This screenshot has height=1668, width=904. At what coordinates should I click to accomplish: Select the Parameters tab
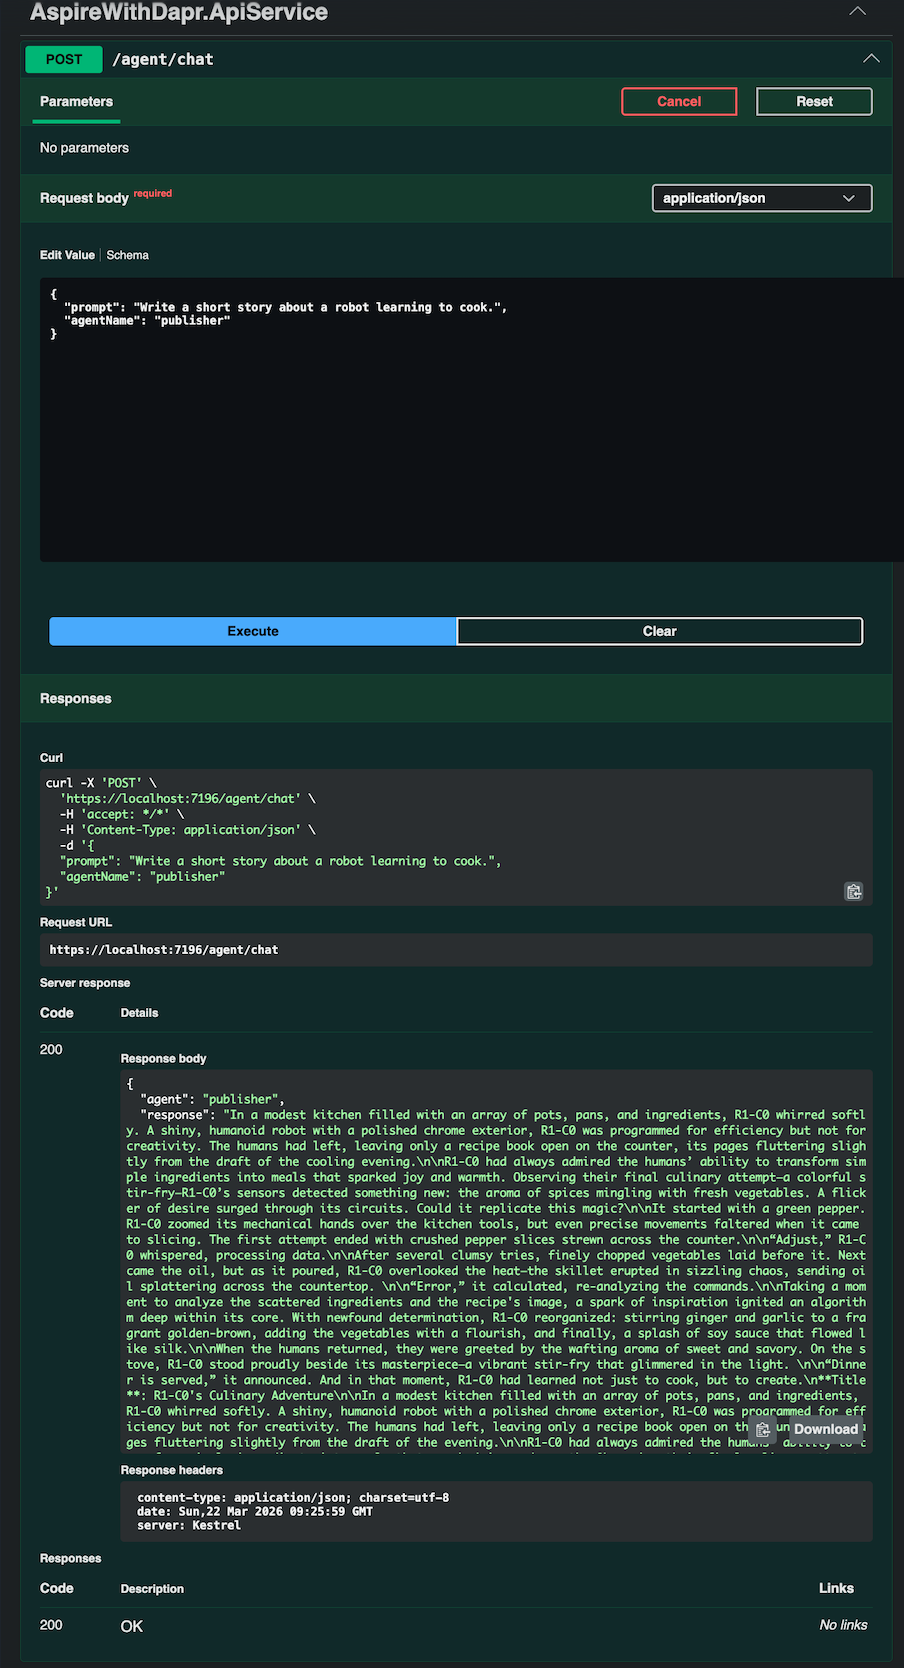(x=76, y=102)
